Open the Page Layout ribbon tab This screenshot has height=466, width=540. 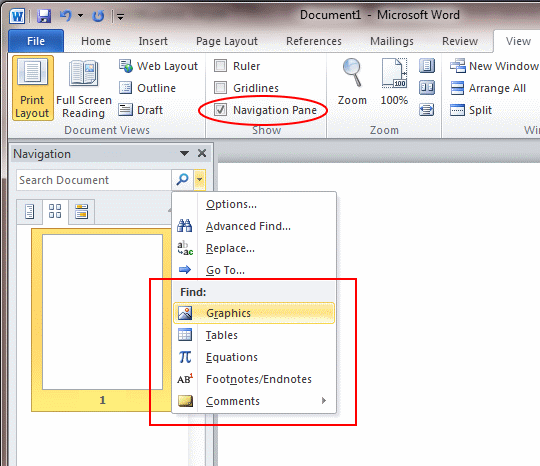click(x=227, y=41)
